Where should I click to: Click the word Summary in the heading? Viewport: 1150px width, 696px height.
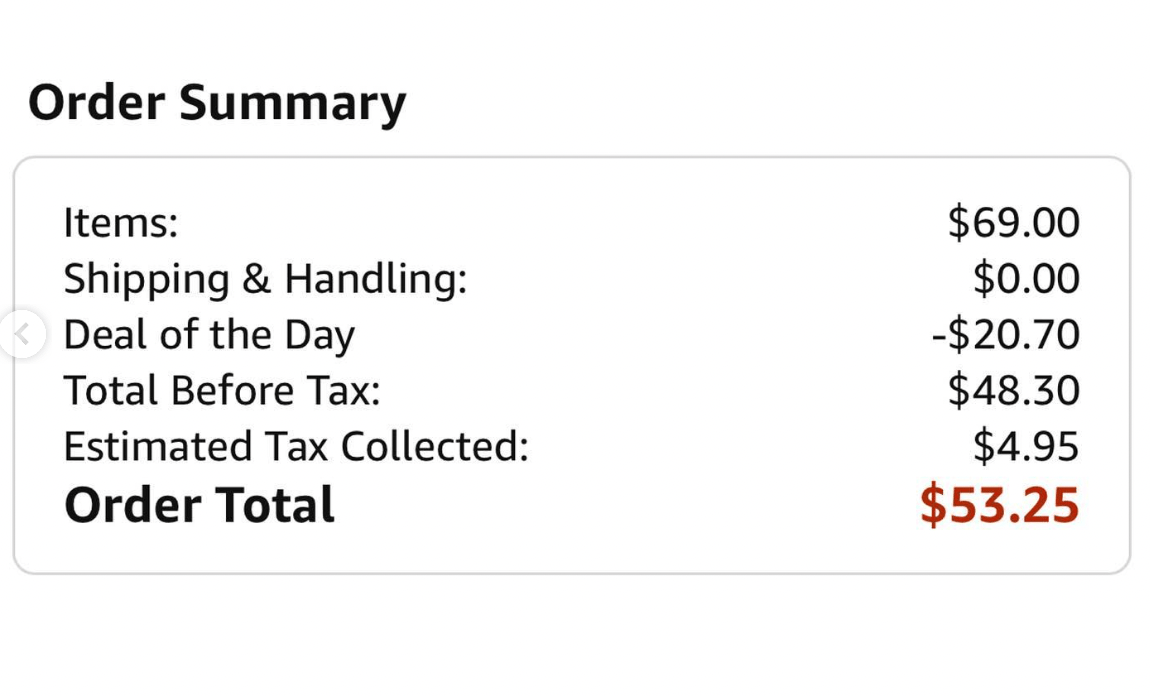tap(293, 104)
